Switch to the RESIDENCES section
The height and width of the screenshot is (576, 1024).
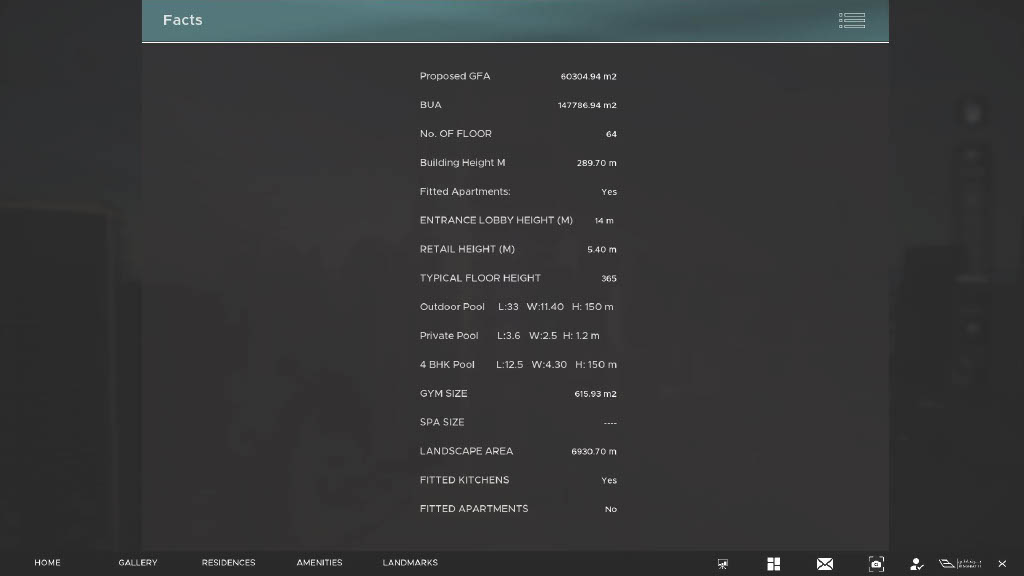tap(228, 563)
